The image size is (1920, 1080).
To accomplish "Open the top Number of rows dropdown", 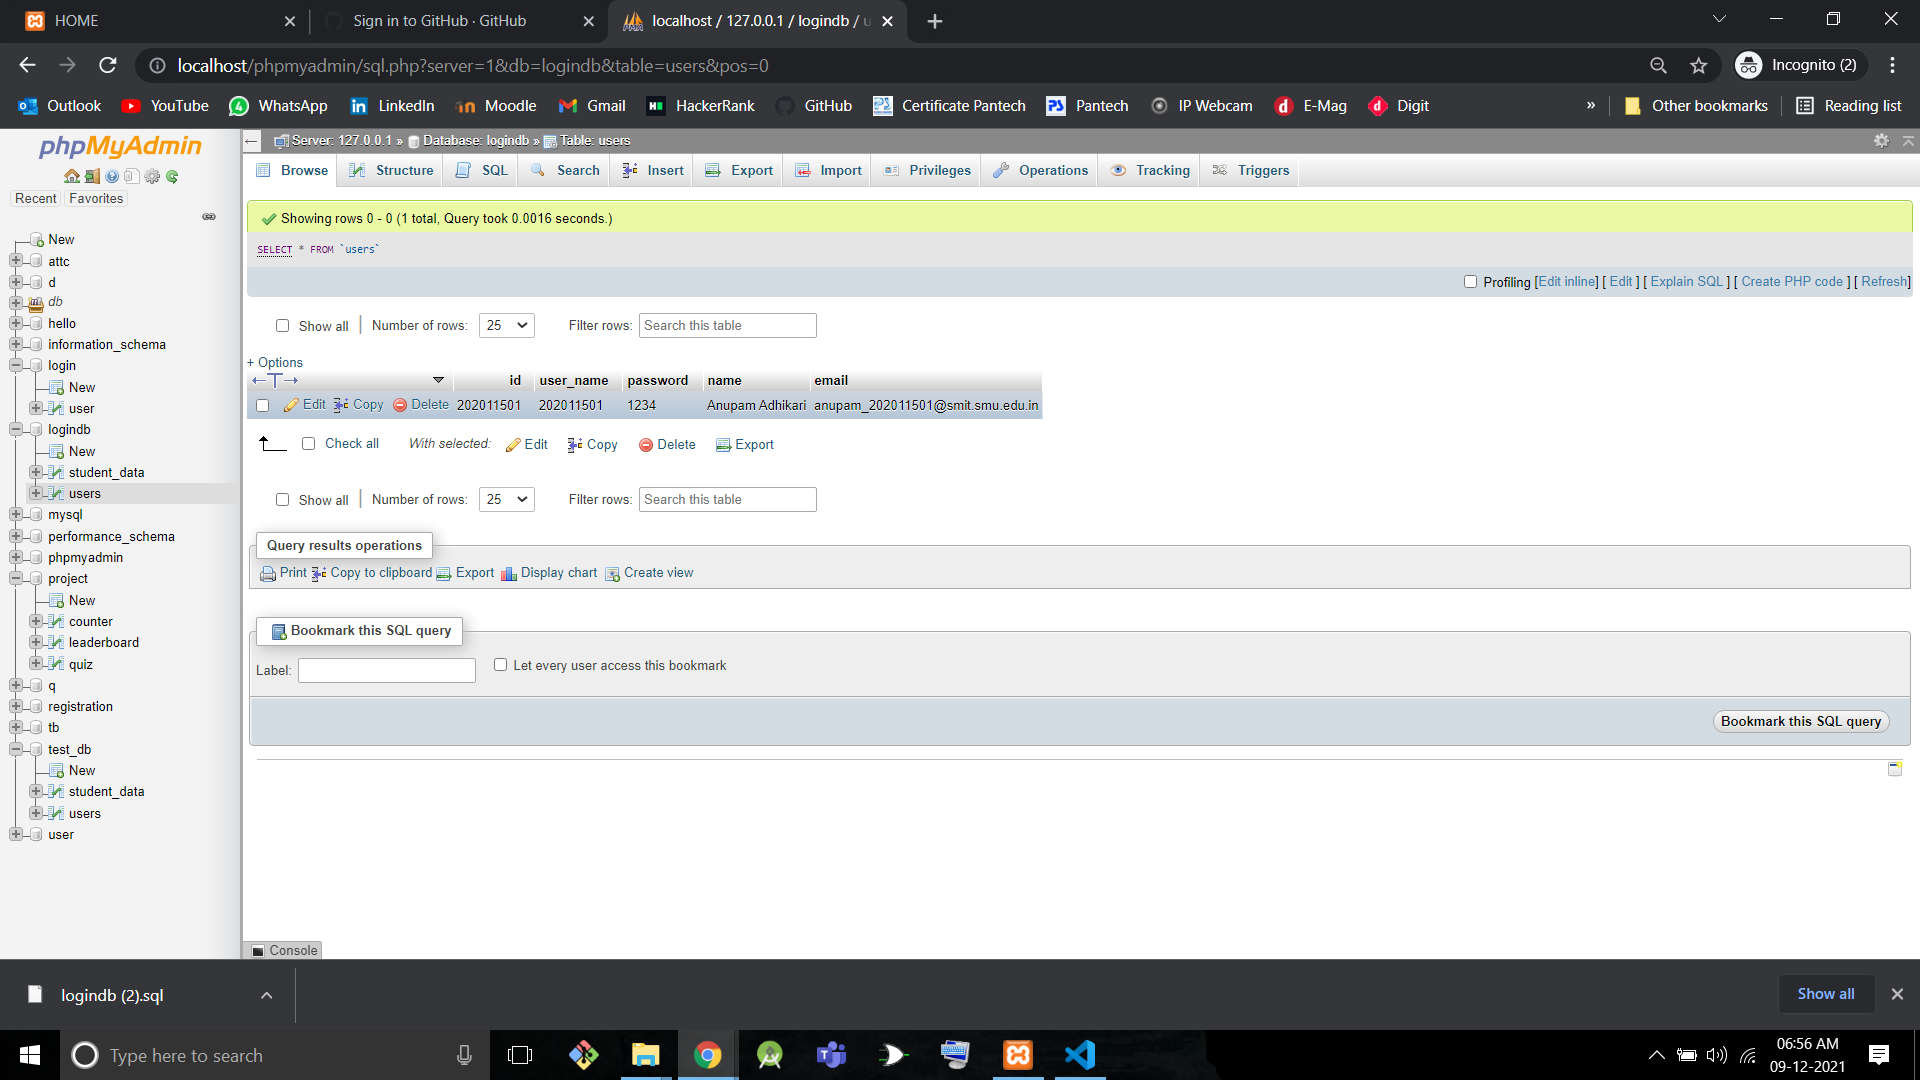I will (x=507, y=326).
